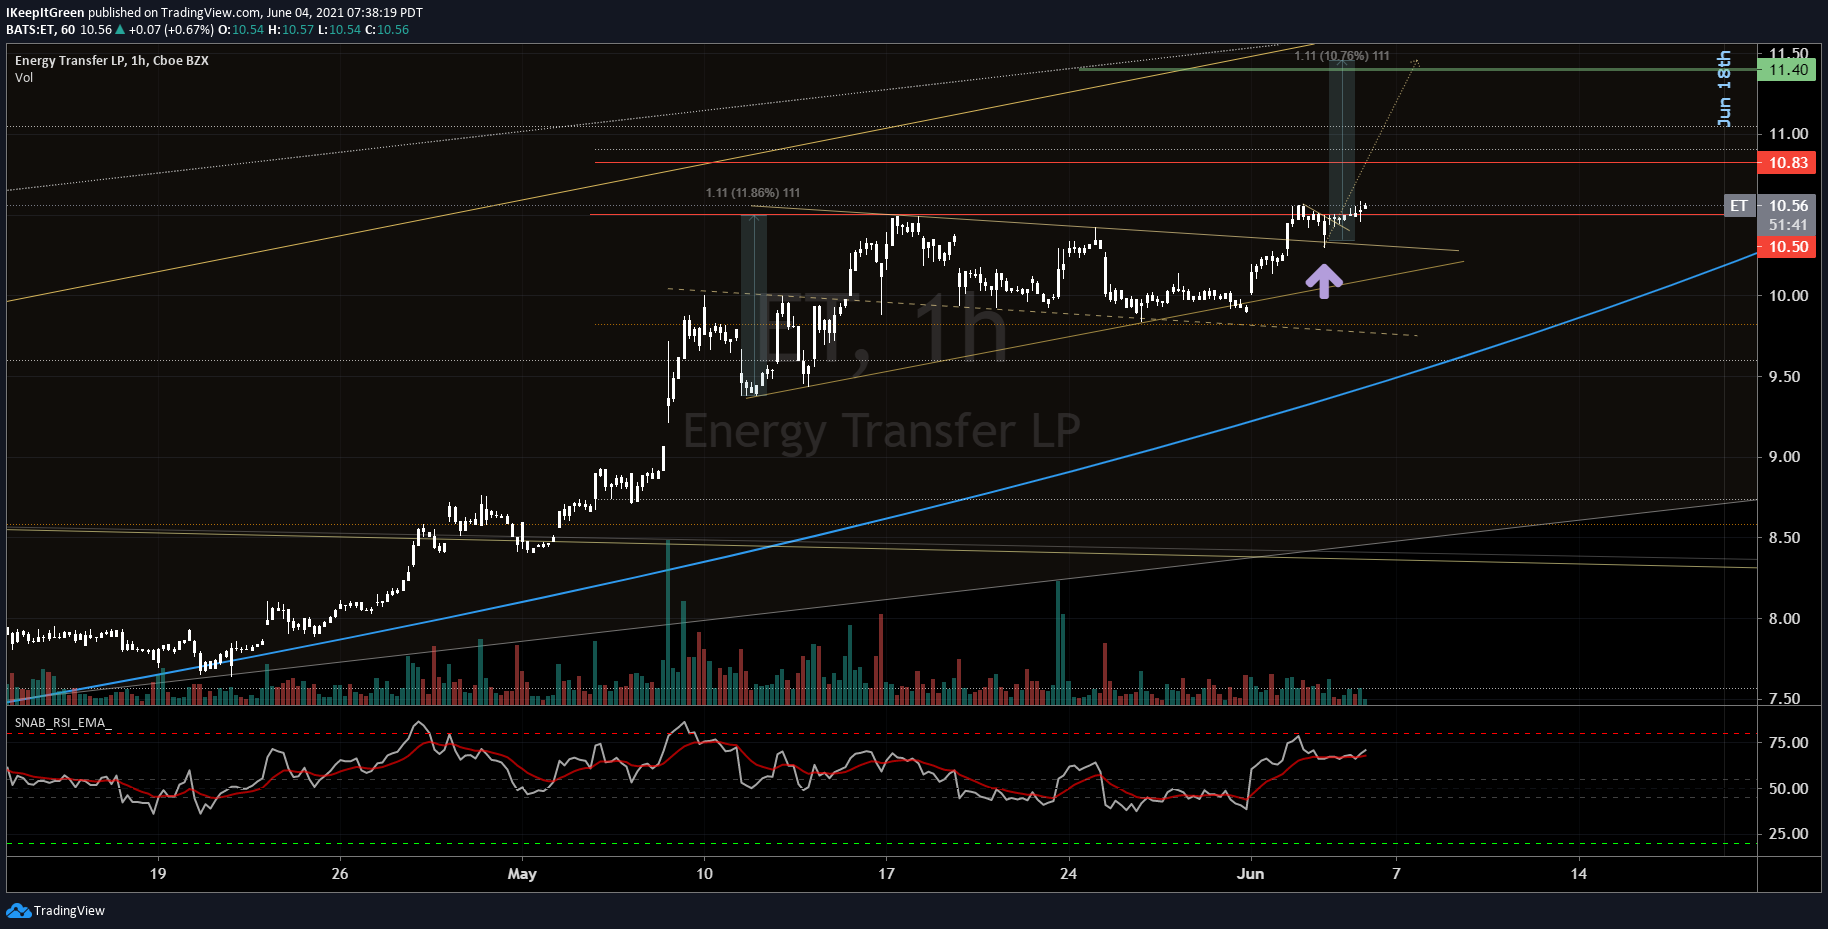Click the TradingView text at bottom left
1828x929 pixels.
coord(69,911)
